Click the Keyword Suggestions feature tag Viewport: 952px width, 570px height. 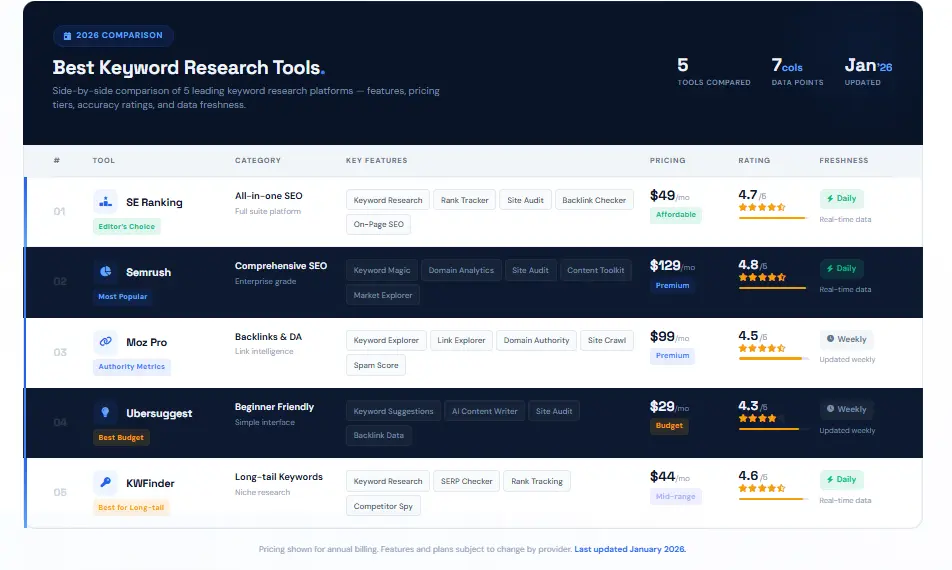393,412
